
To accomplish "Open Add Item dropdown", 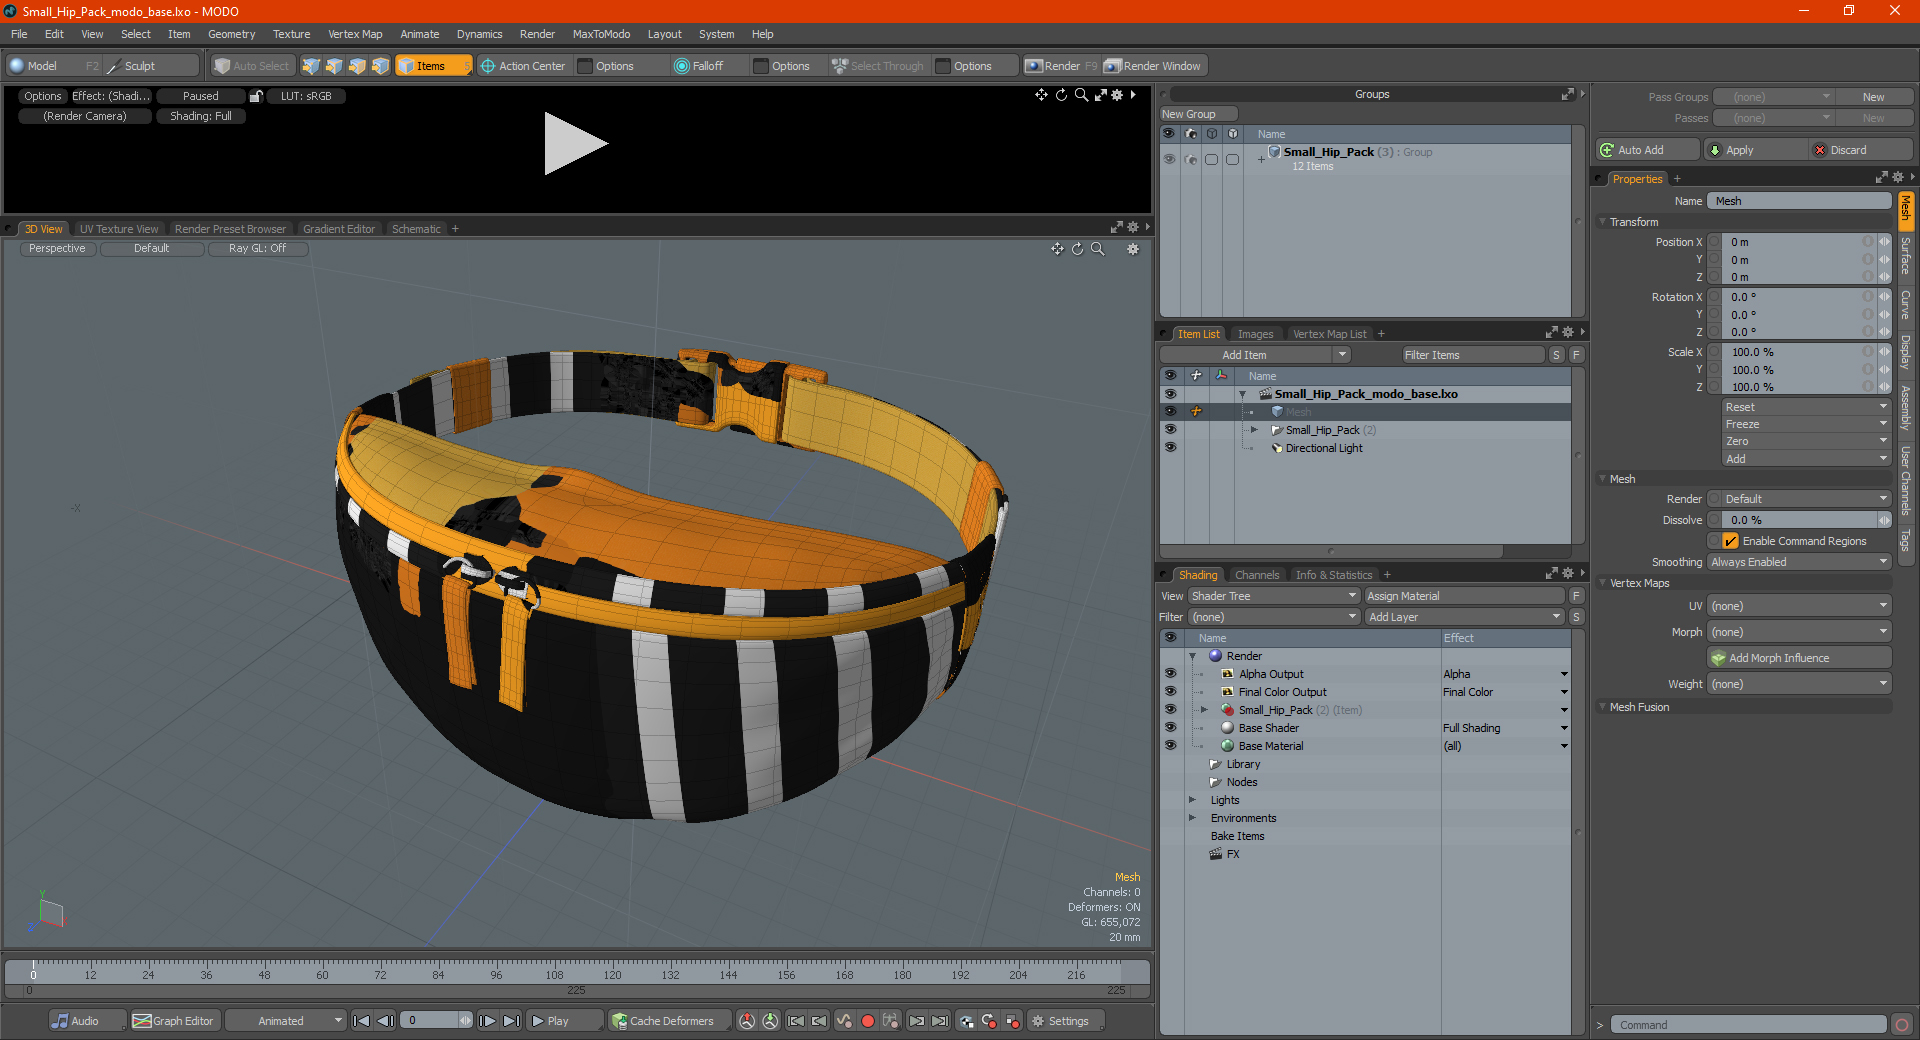I will click(1255, 355).
